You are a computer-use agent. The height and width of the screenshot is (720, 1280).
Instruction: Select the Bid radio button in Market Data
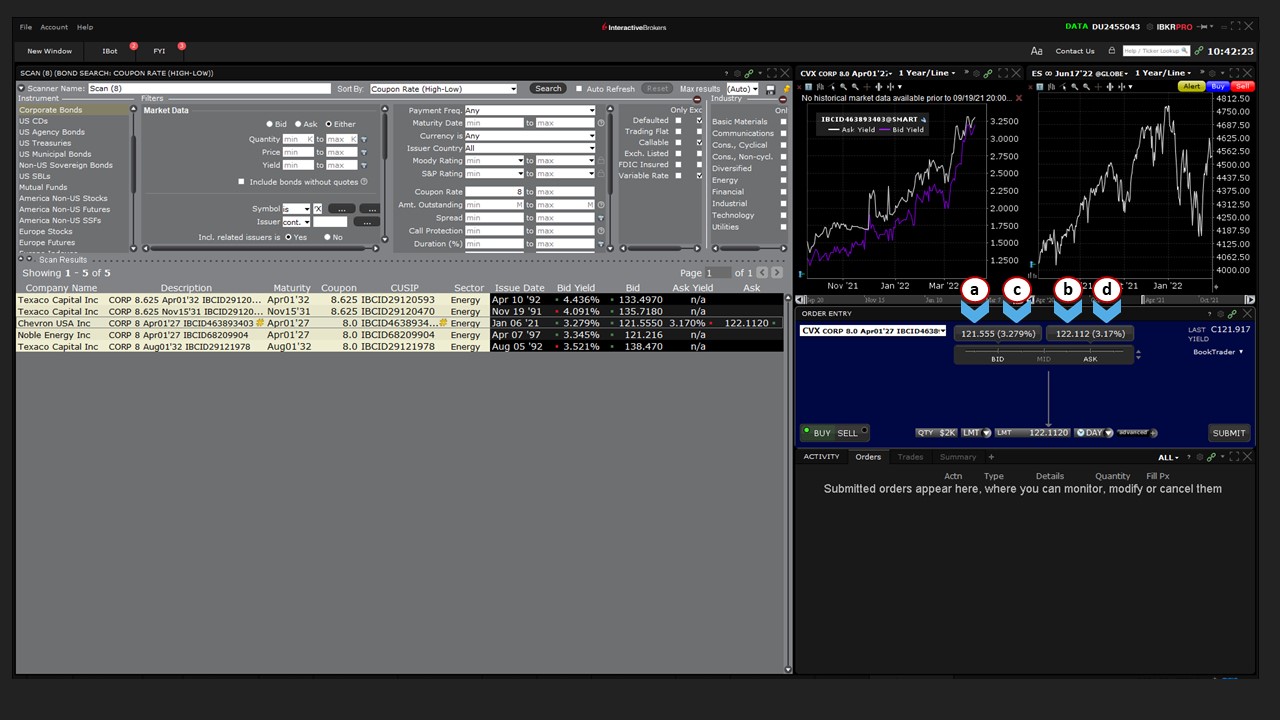coord(269,124)
